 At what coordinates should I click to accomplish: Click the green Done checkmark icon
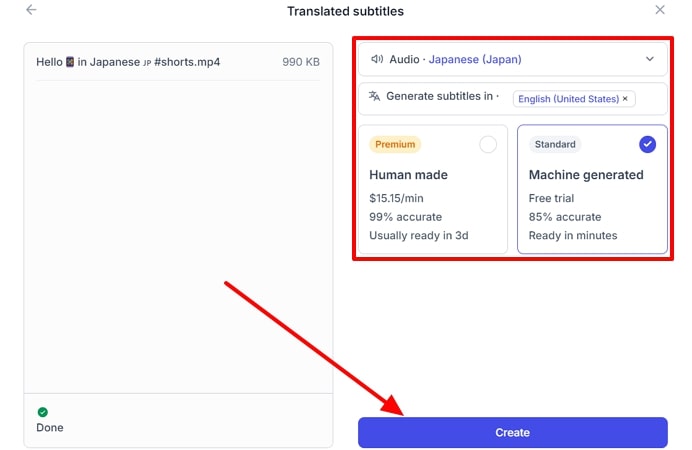[42, 412]
